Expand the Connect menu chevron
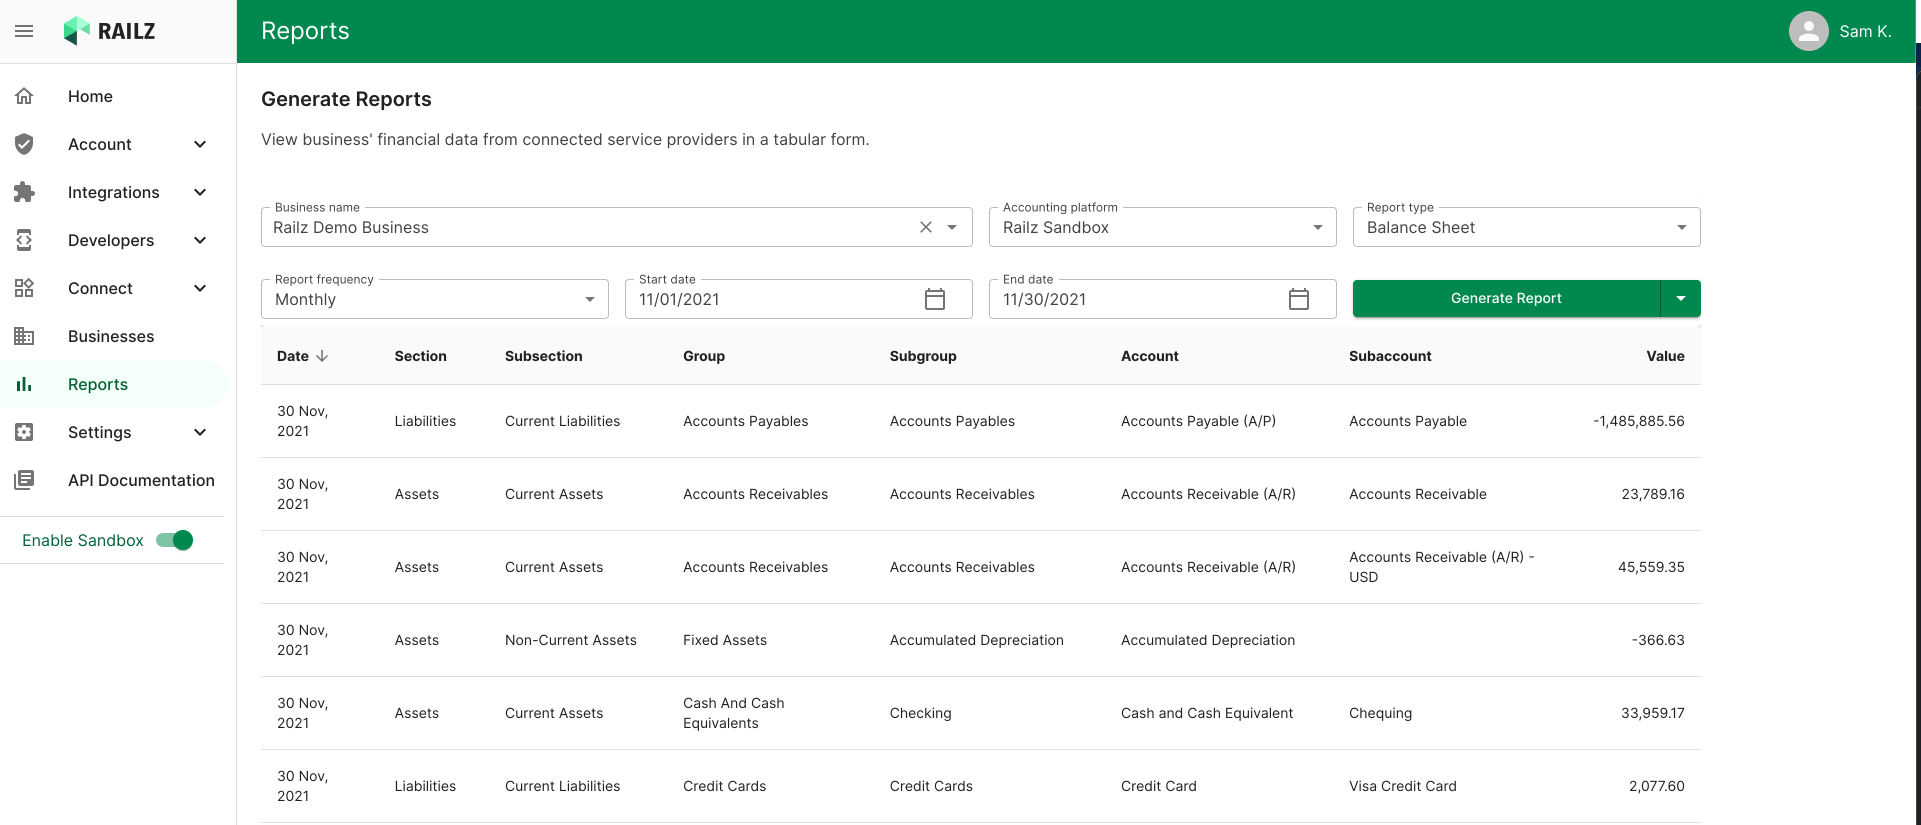The image size is (1921, 825). (x=200, y=288)
